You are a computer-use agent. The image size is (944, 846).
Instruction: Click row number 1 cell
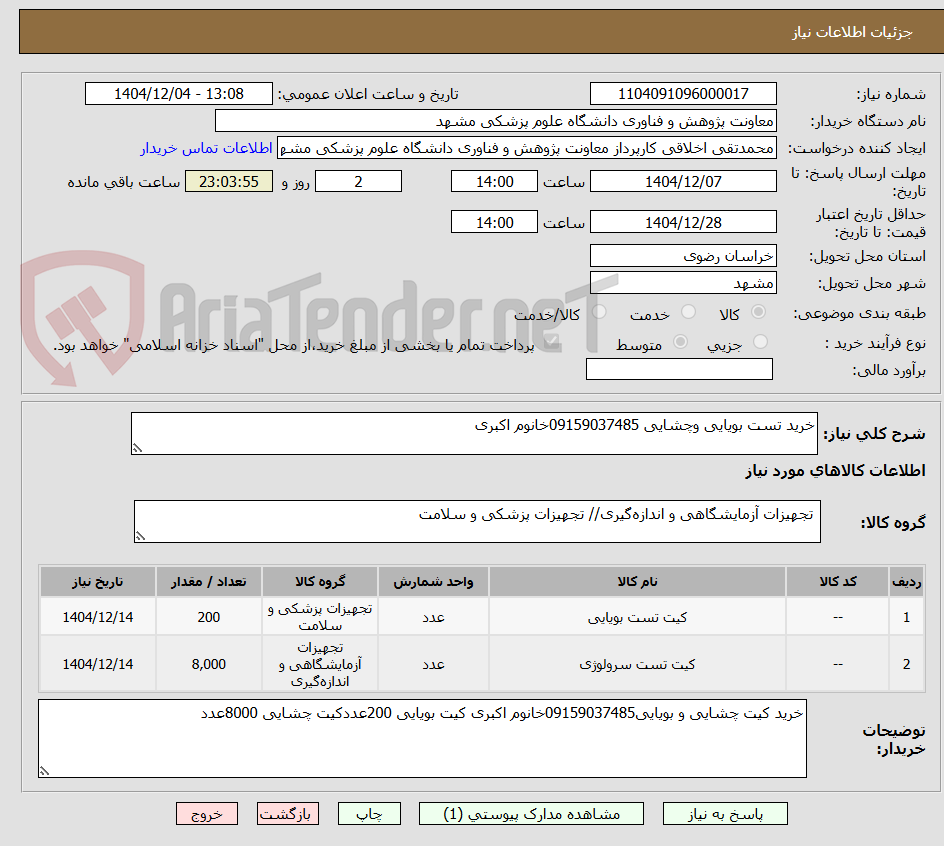pyautogui.click(x=907, y=617)
